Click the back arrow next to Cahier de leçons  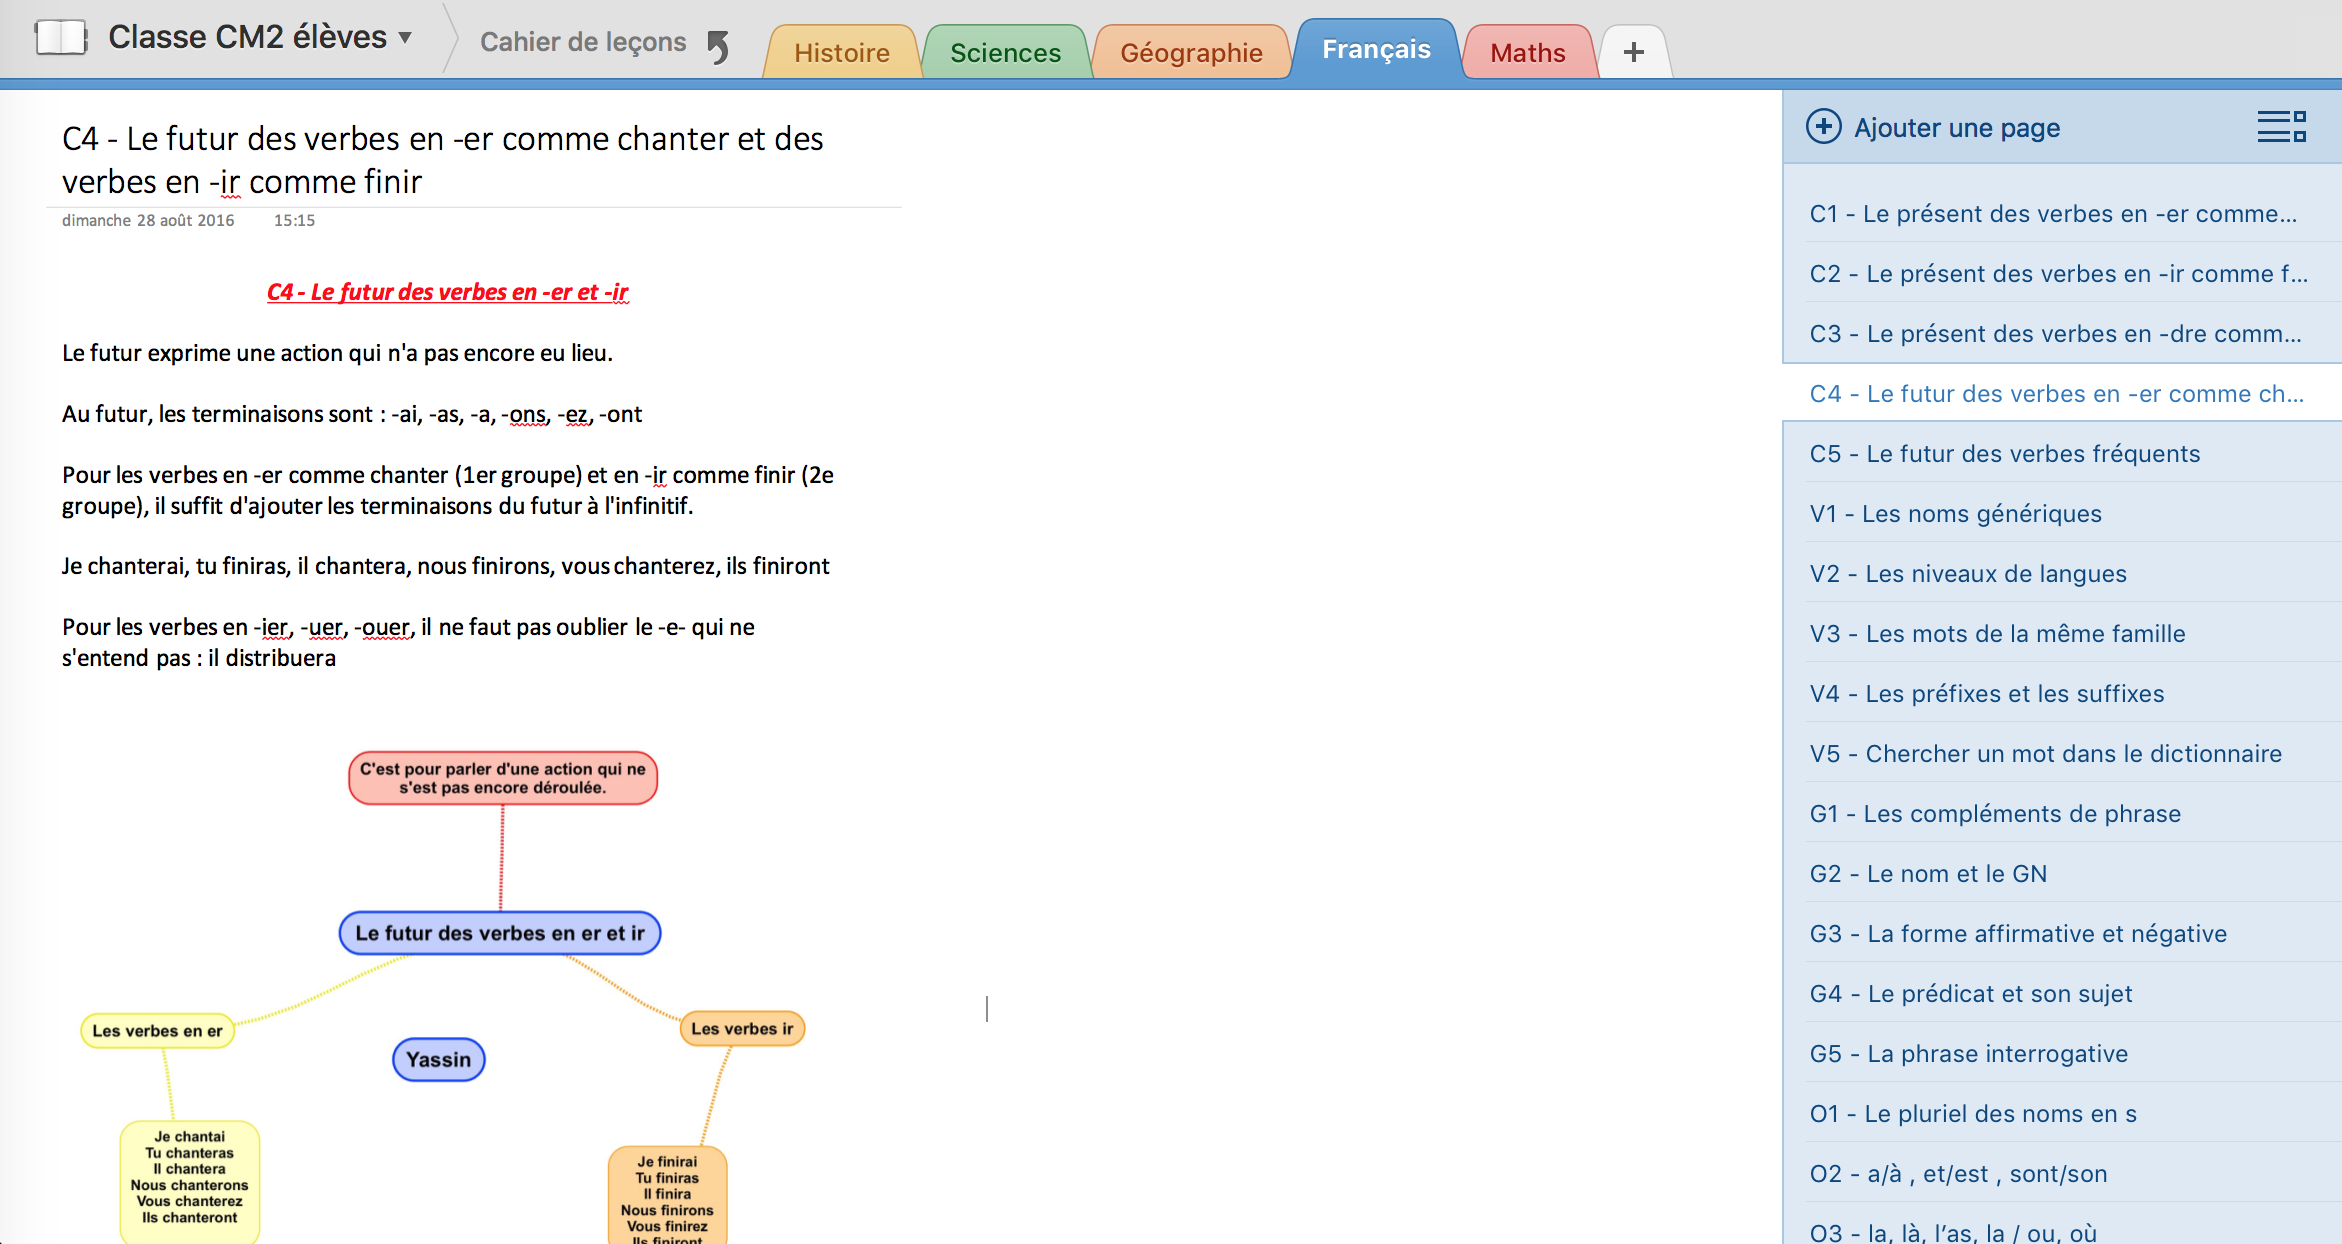pyautogui.click(x=718, y=46)
